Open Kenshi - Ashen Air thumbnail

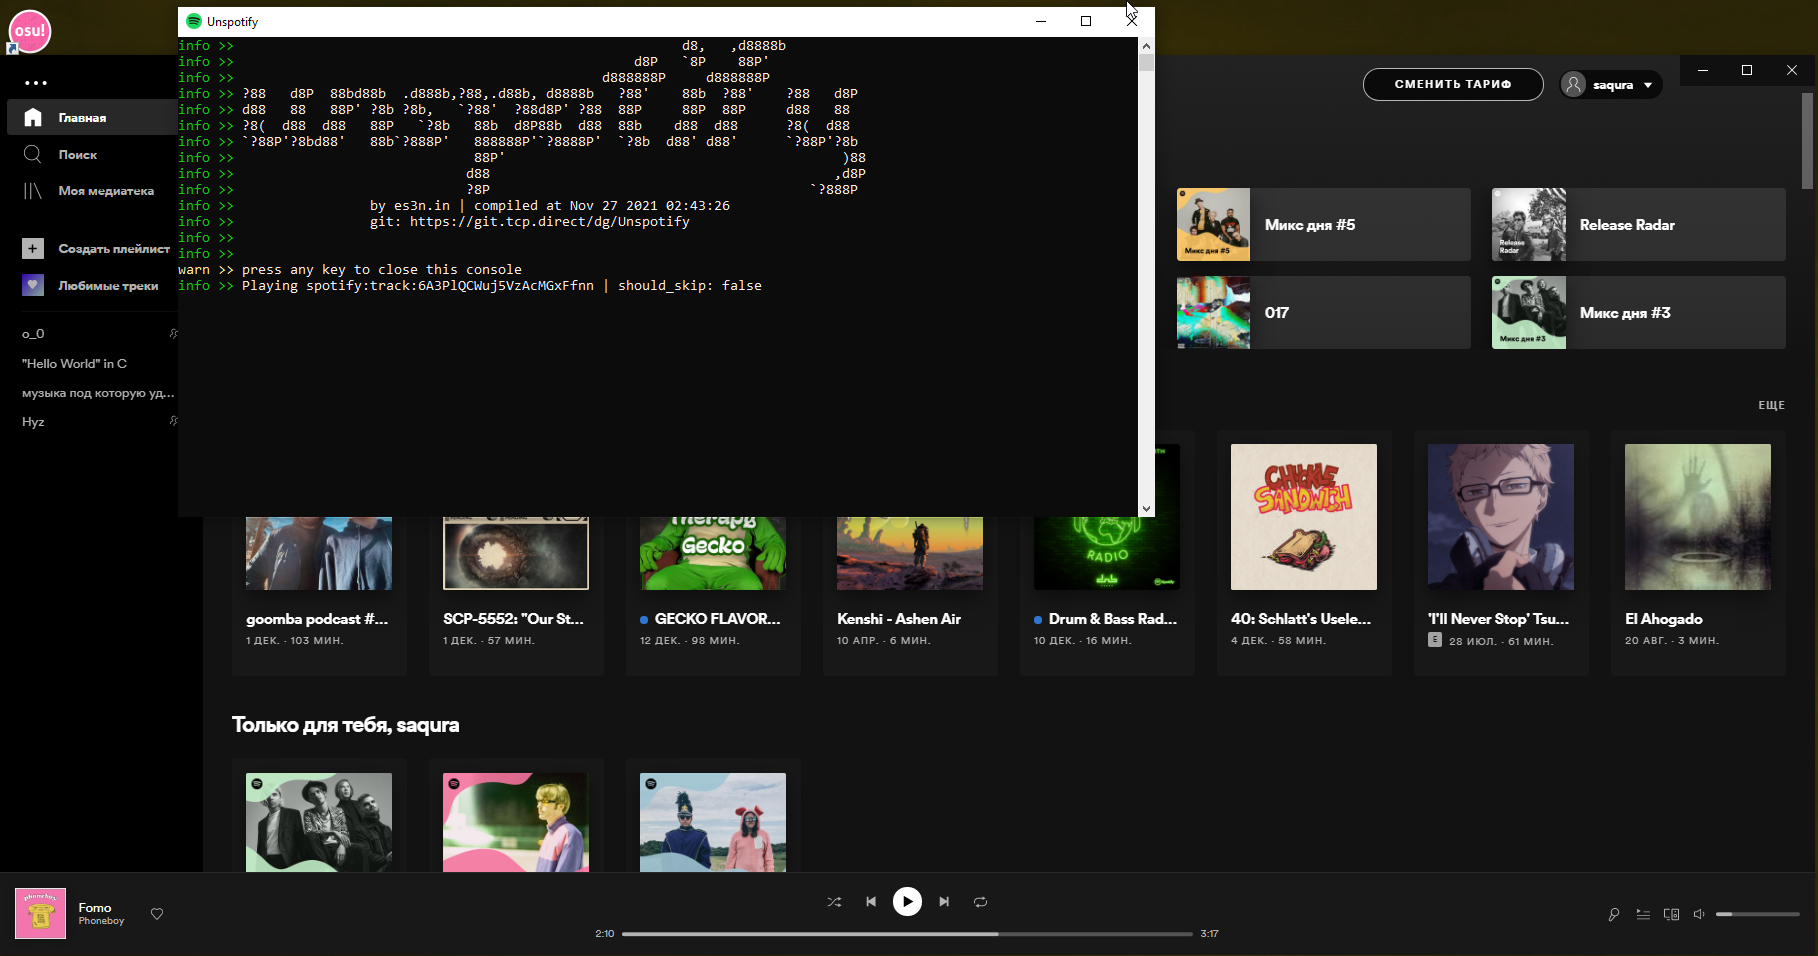click(910, 553)
